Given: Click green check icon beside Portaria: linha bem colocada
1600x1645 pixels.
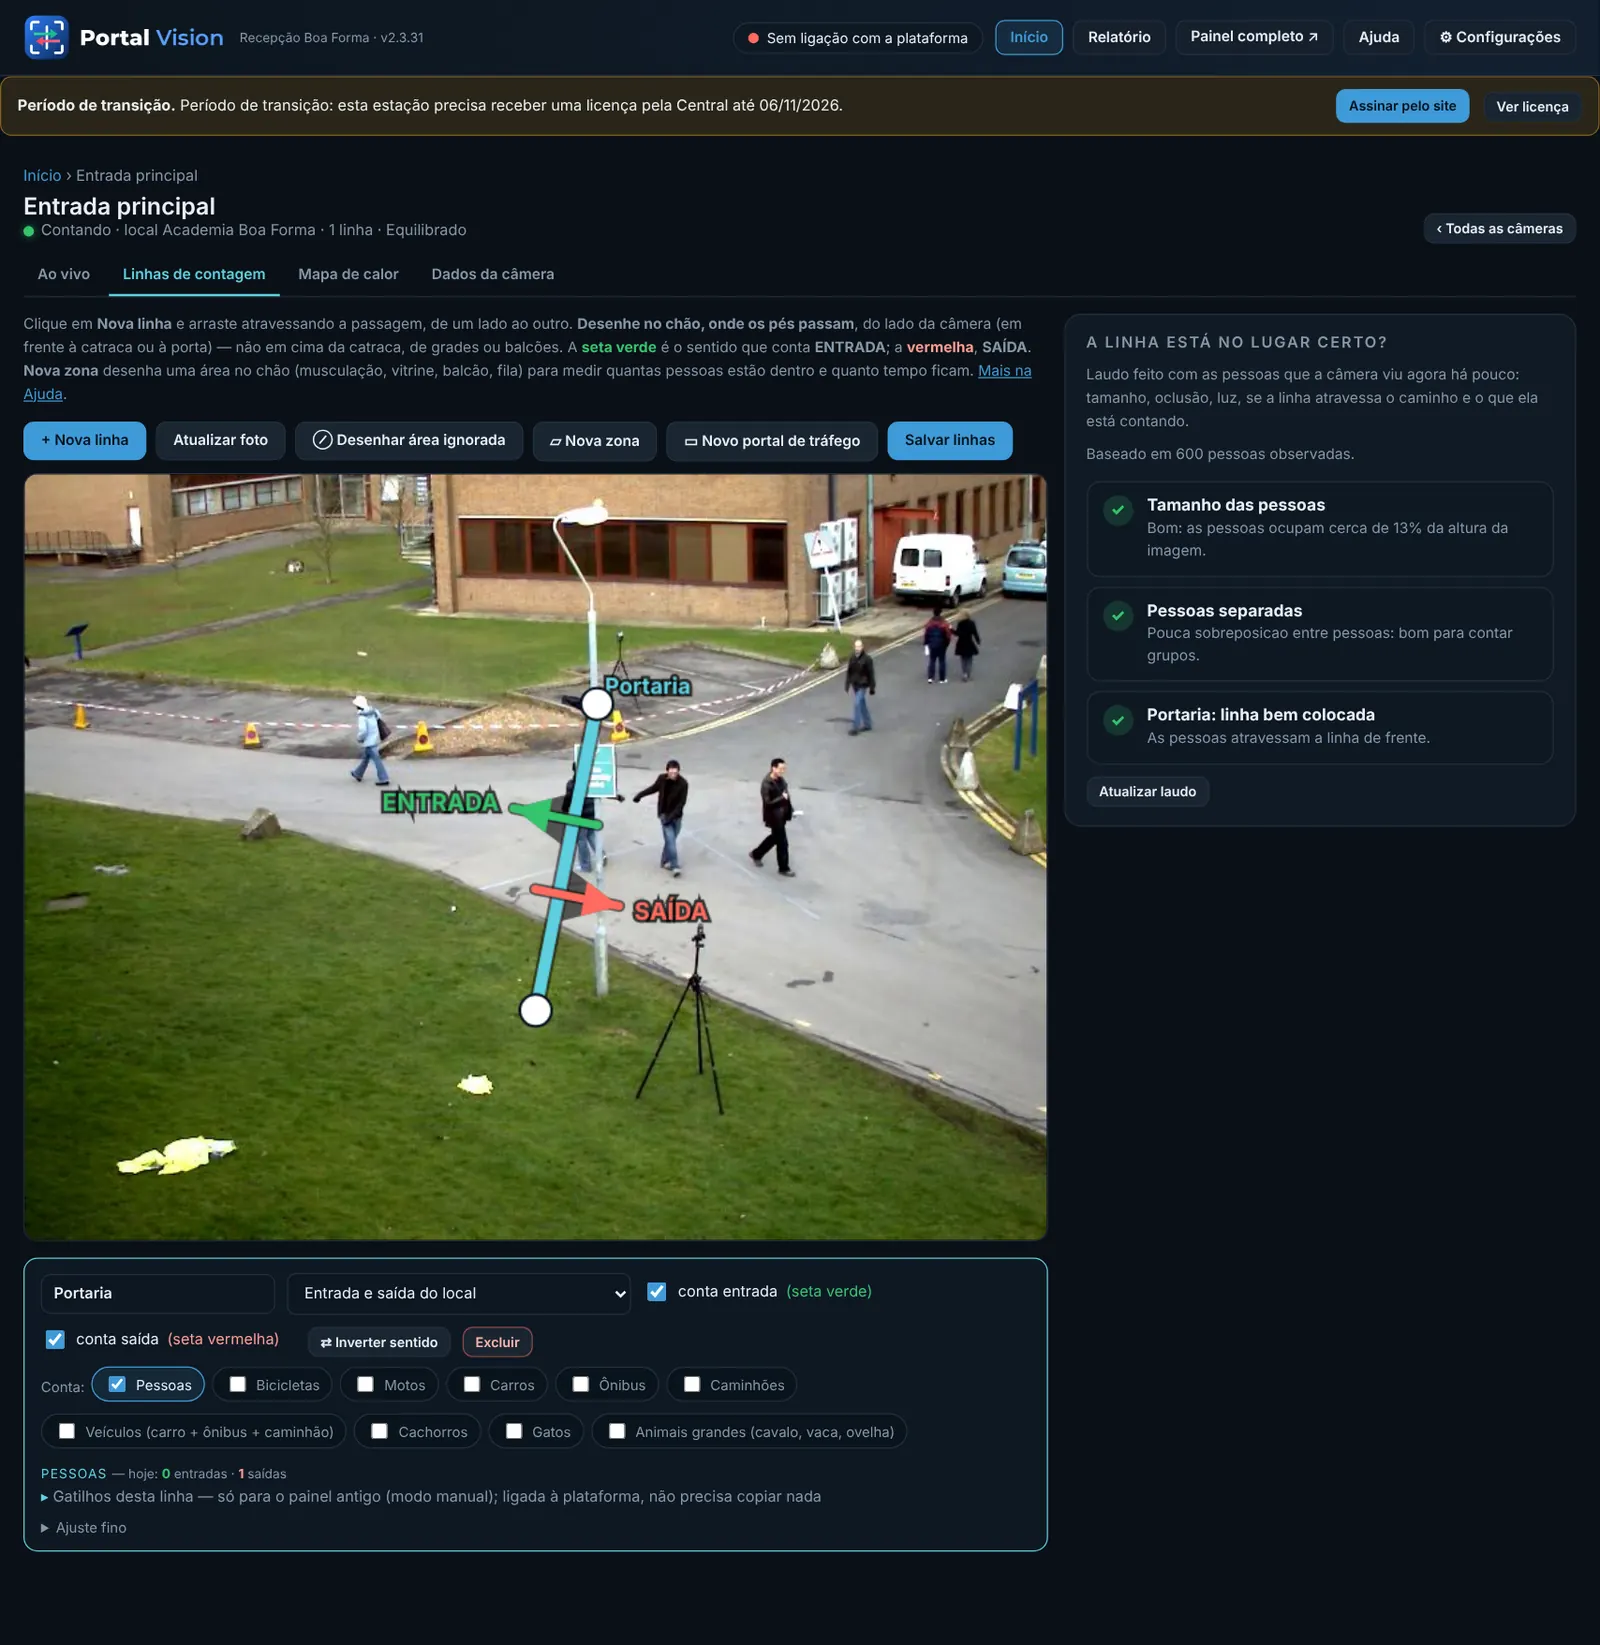Looking at the screenshot, I should [1118, 719].
